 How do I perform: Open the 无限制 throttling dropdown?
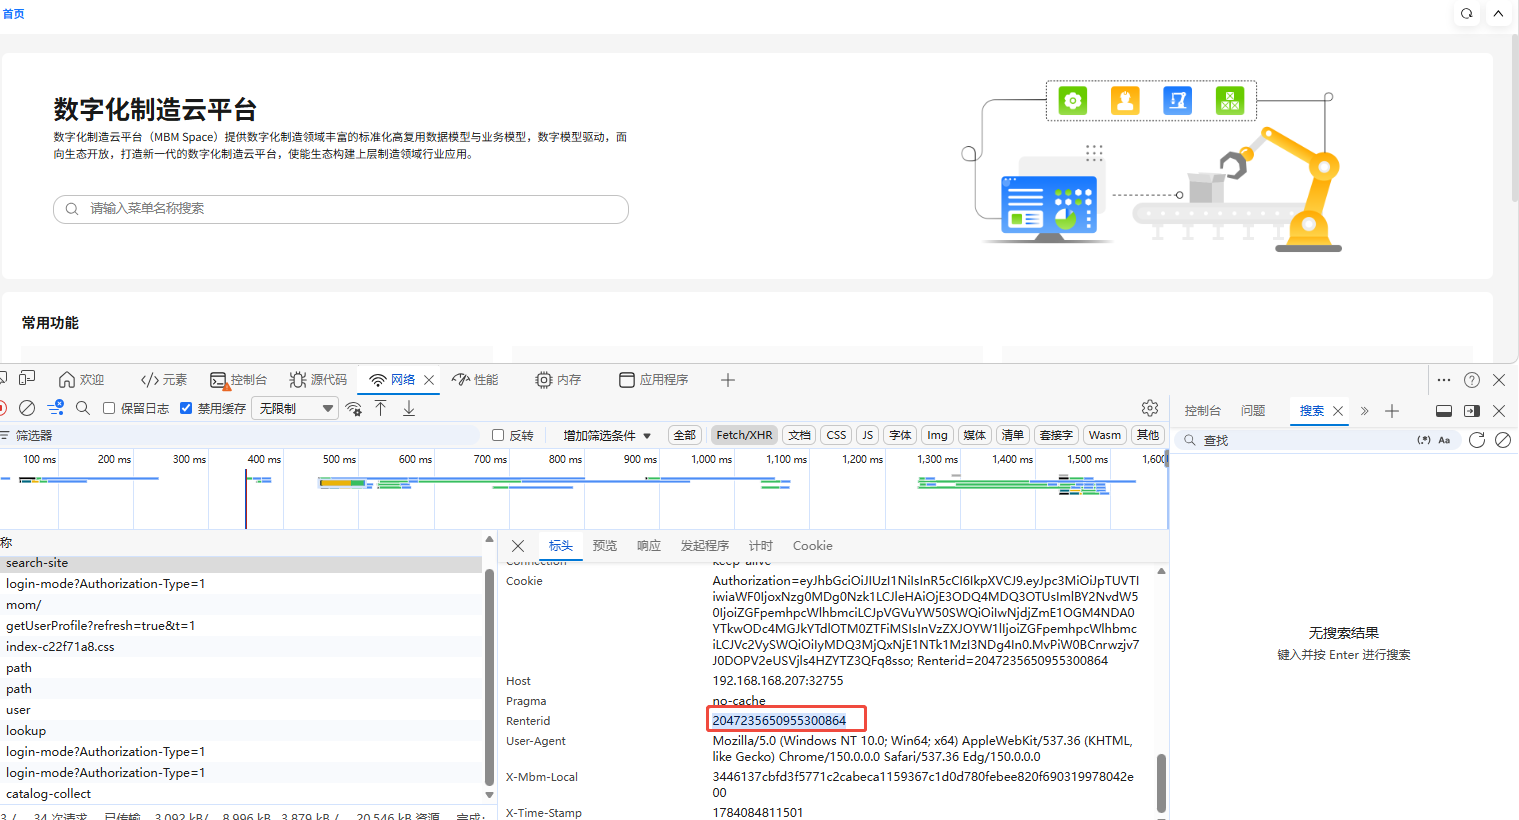pos(295,408)
